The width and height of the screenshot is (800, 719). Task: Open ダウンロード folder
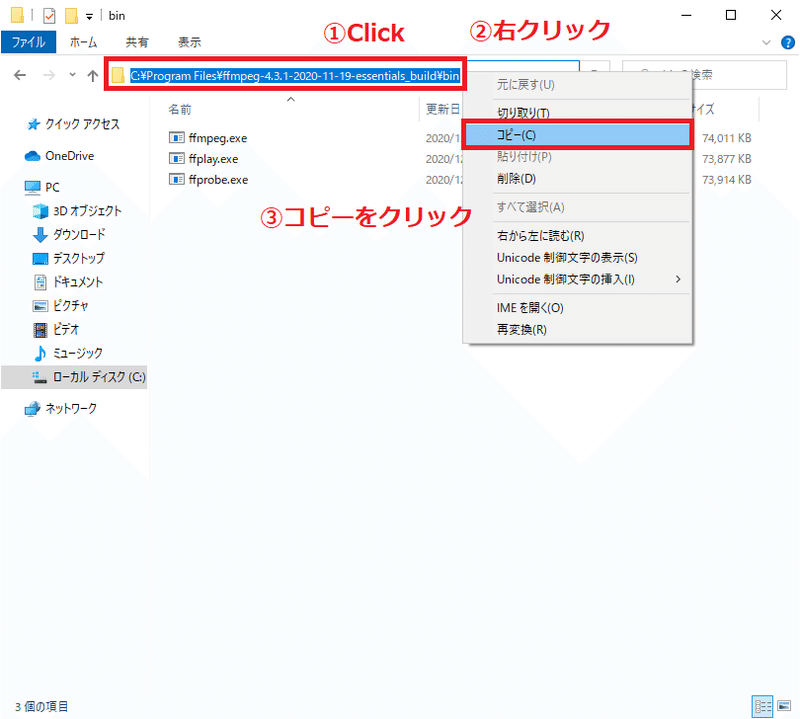79,234
